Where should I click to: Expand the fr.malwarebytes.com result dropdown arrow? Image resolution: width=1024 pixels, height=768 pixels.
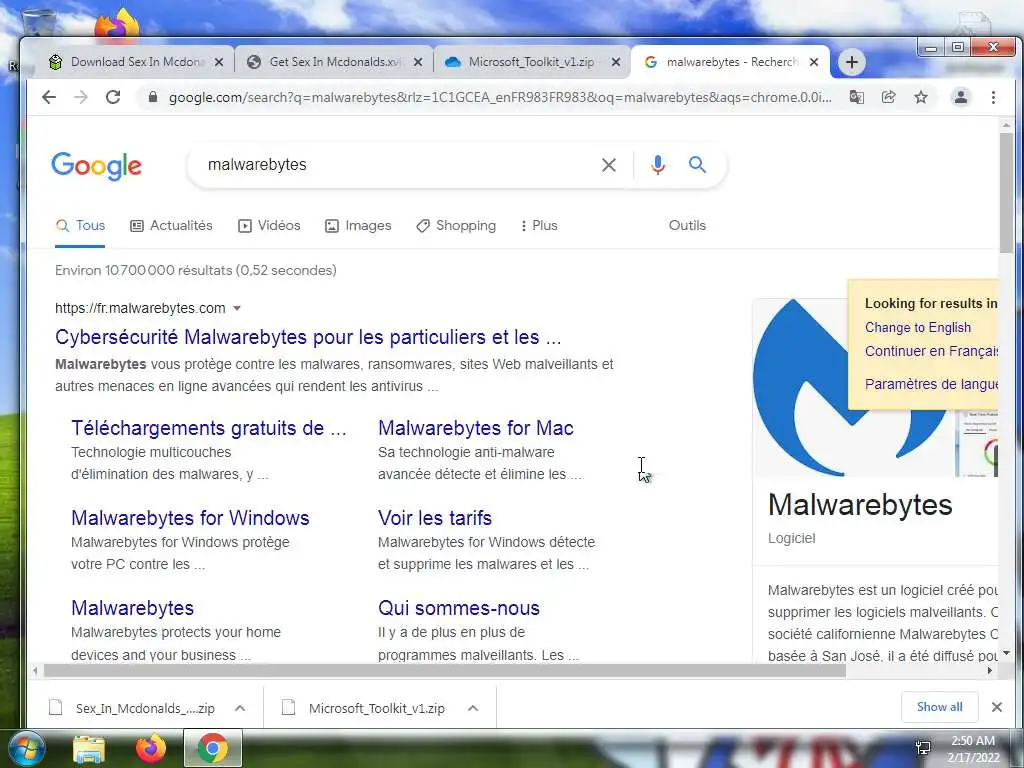pos(237,308)
